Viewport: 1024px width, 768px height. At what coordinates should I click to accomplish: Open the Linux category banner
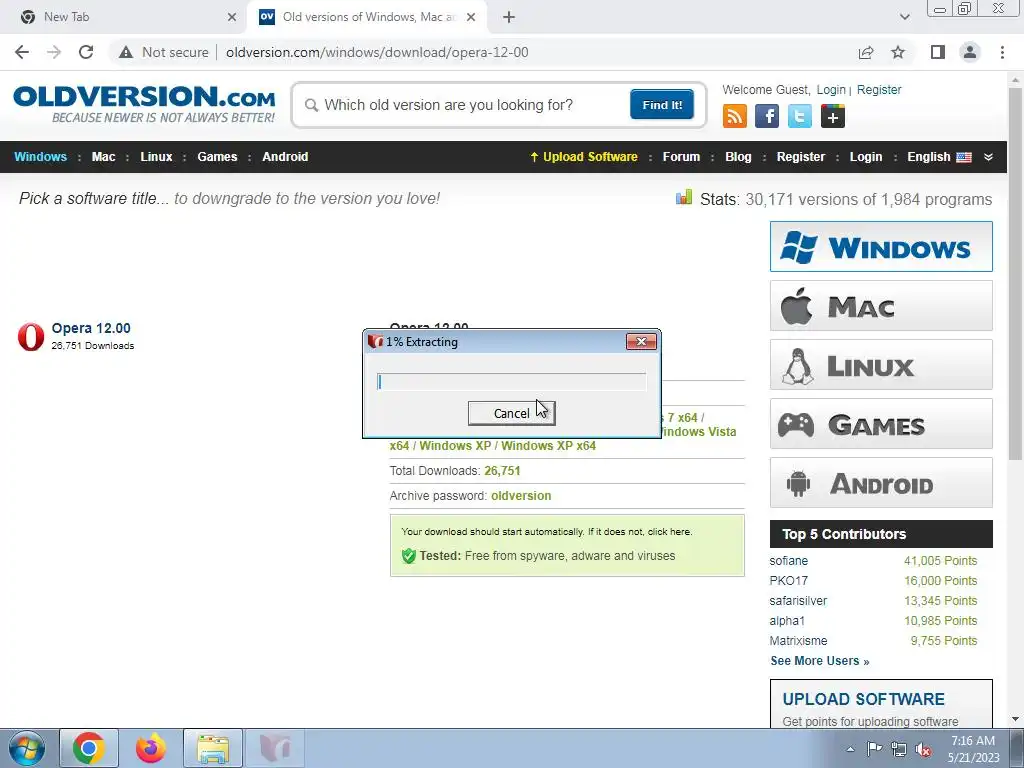coord(881,364)
